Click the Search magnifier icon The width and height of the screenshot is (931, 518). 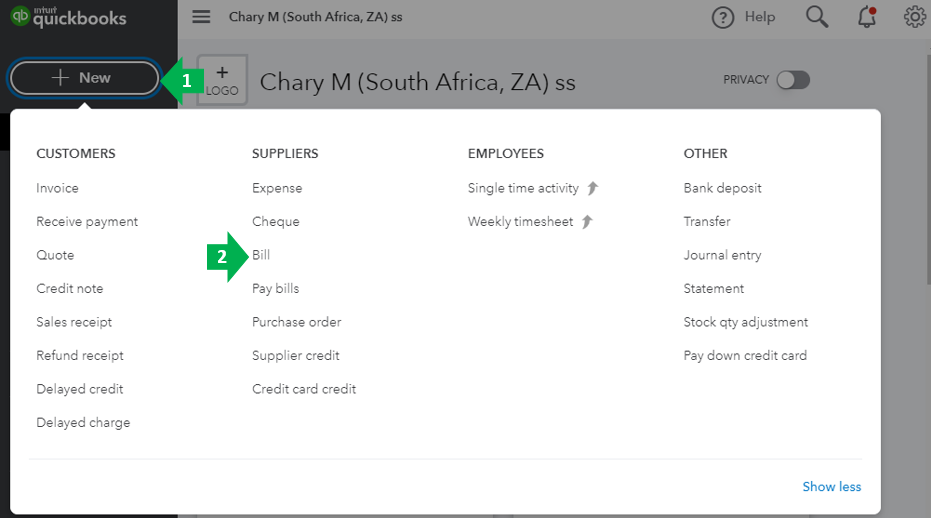pos(817,17)
